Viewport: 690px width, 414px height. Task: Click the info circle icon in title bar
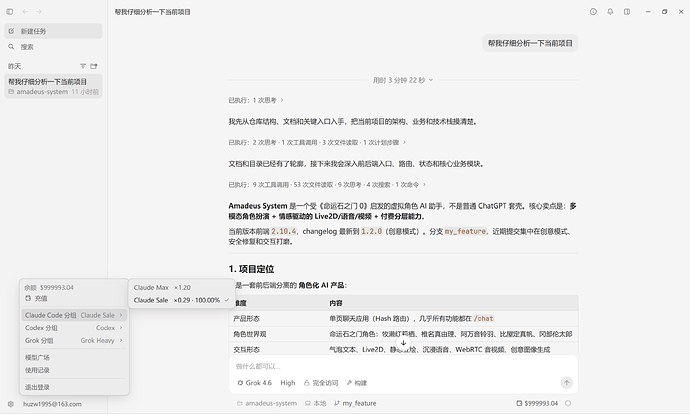(x=593, y=12)
